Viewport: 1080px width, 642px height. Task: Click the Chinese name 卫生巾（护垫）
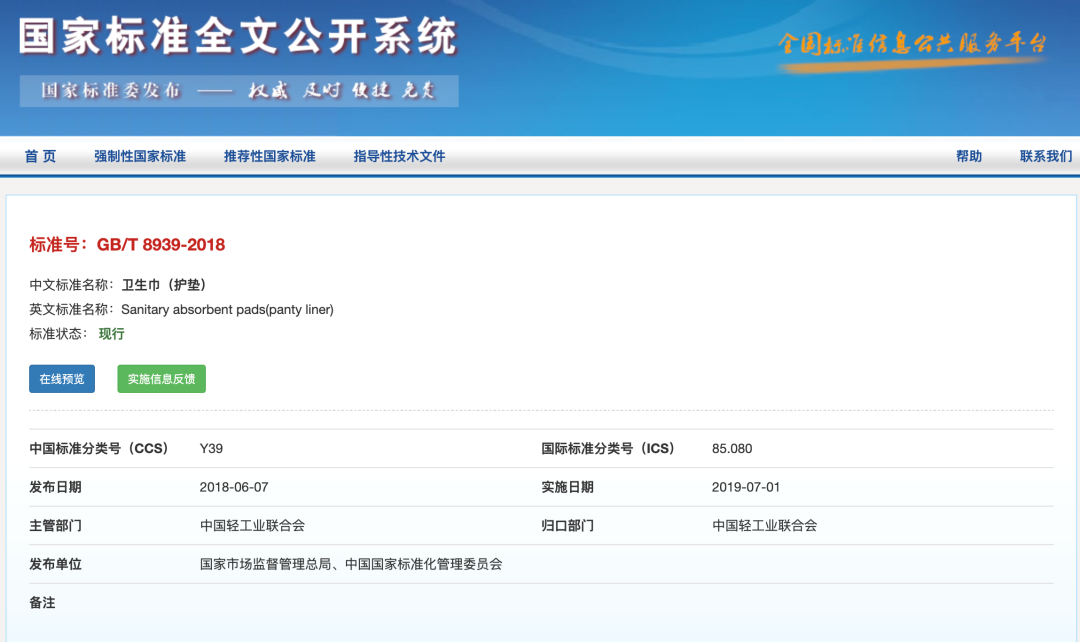pos(164,284)
